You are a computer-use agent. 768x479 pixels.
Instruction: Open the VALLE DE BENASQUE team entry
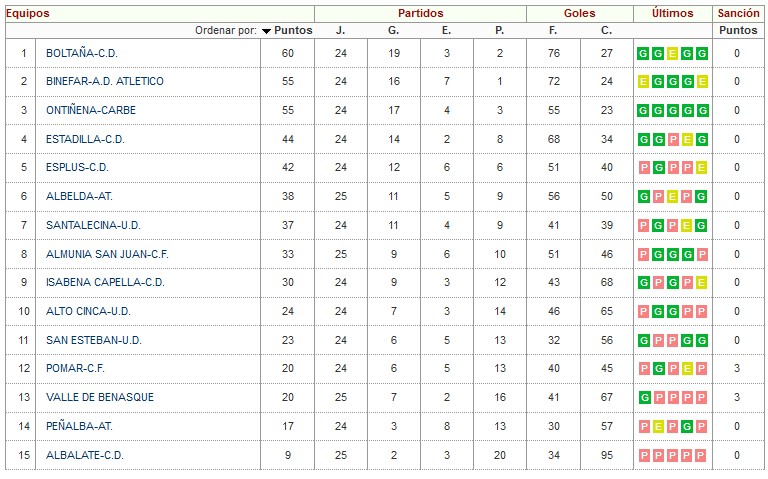(x=100, y=397)
